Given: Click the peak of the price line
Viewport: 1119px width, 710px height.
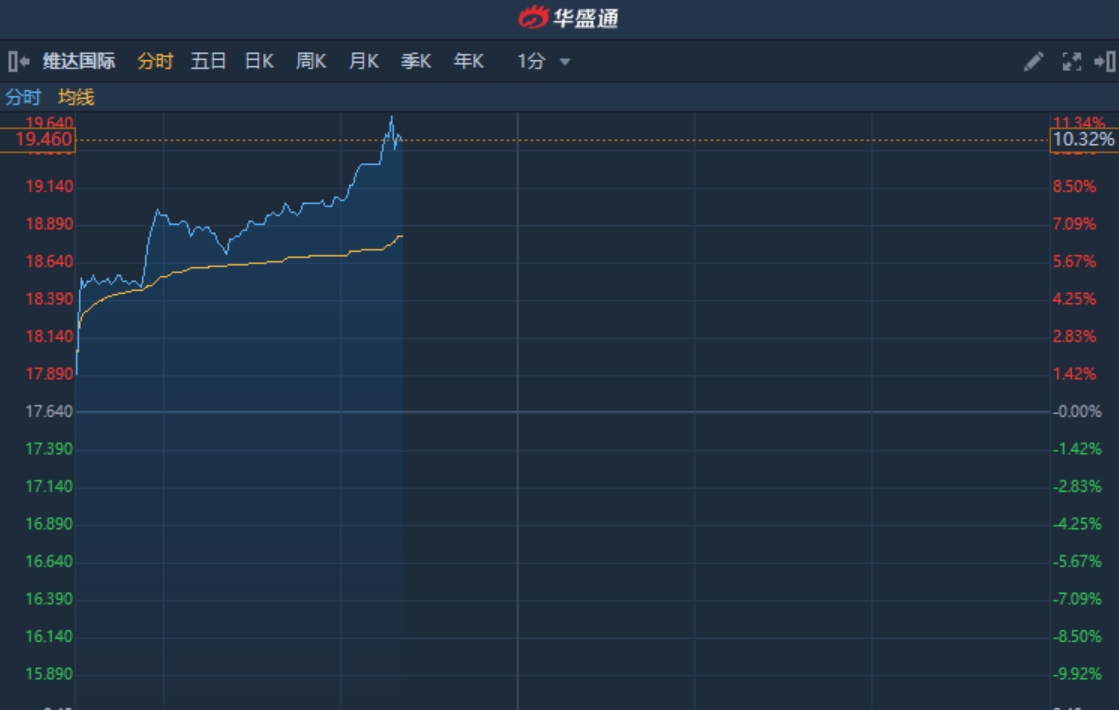Looking at the screenshot, I should 391,118.
